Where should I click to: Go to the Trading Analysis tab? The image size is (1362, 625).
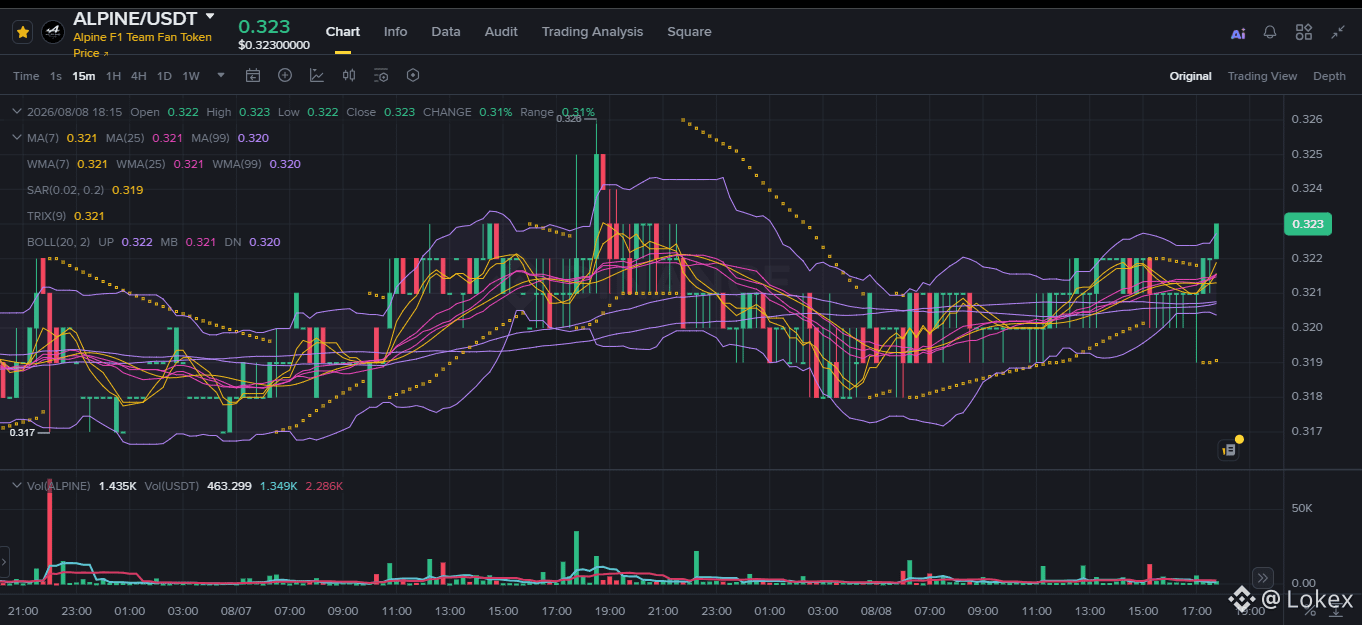click(593, 32)
